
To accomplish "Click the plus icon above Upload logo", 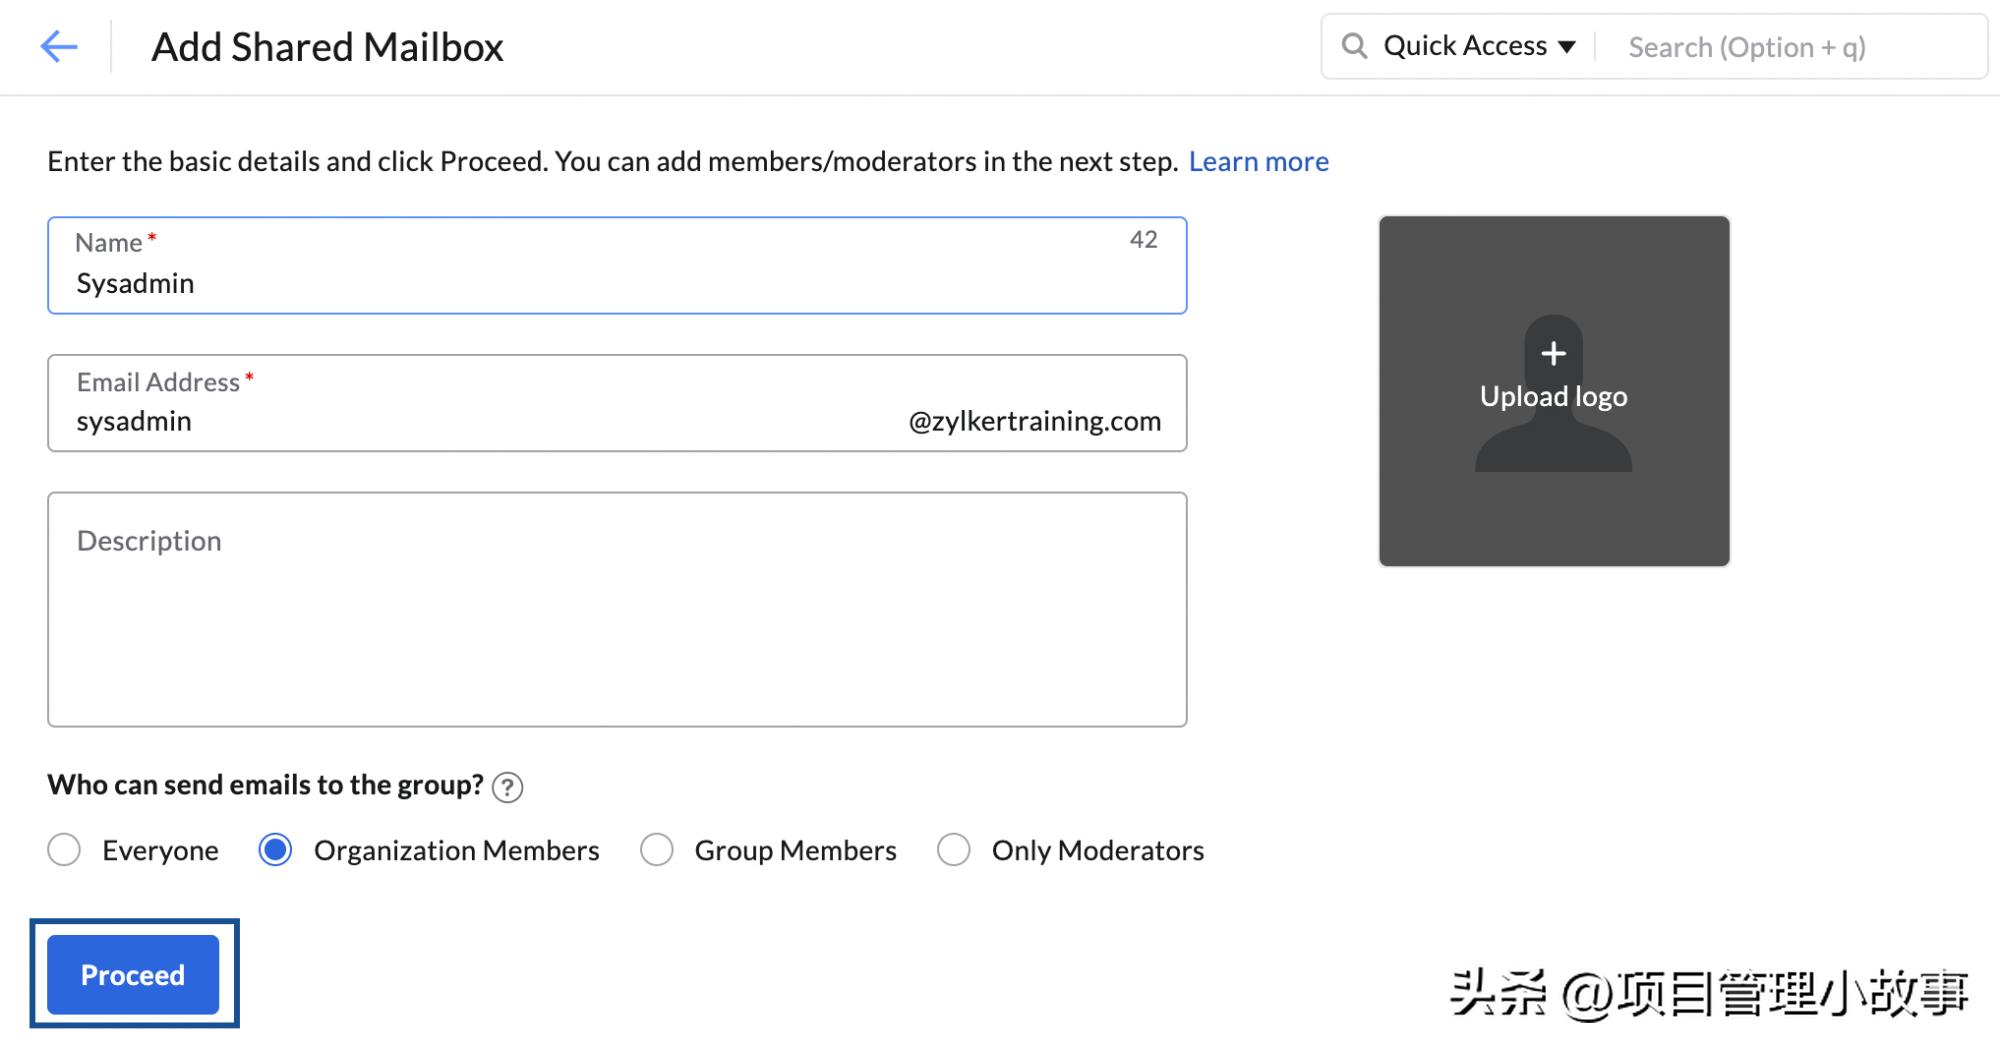I will tap(1553, 353).
